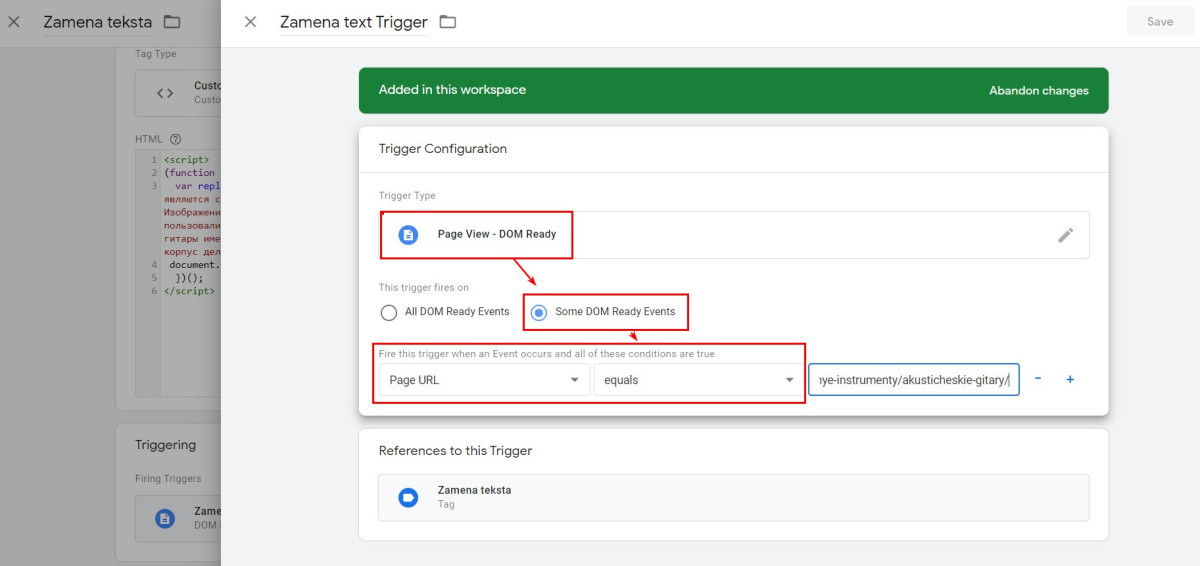Click the Custom HTML tag type code icon
This screenshot has height=566, width=1200.
click(x=165, y=93)
